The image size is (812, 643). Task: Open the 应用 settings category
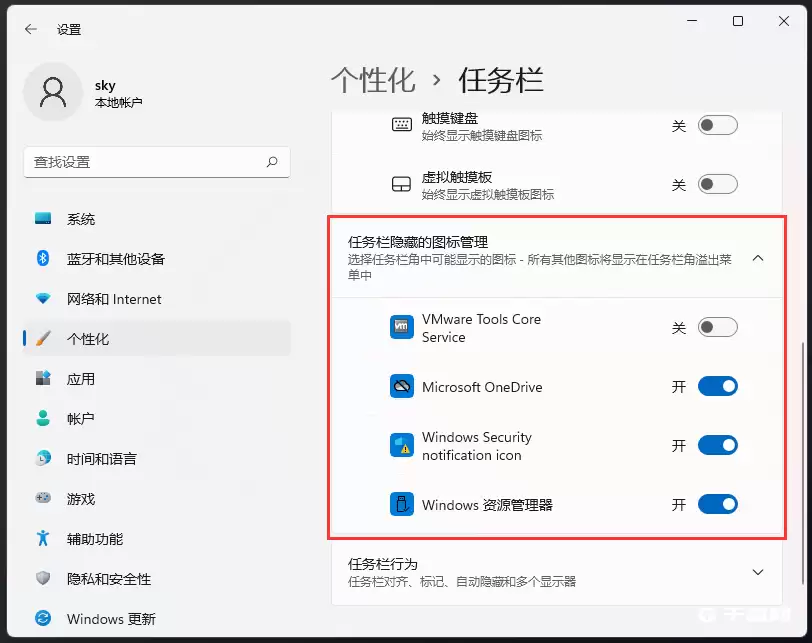coord(157,378)
